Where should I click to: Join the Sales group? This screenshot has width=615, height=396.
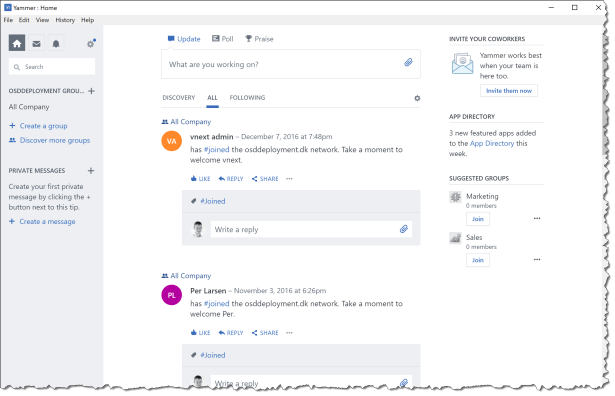(x=478, y=260)
